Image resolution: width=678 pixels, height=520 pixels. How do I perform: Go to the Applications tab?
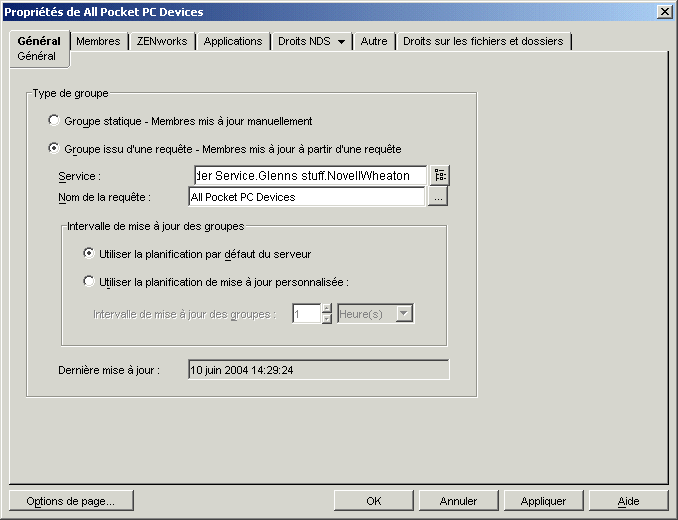coord(233,41)
